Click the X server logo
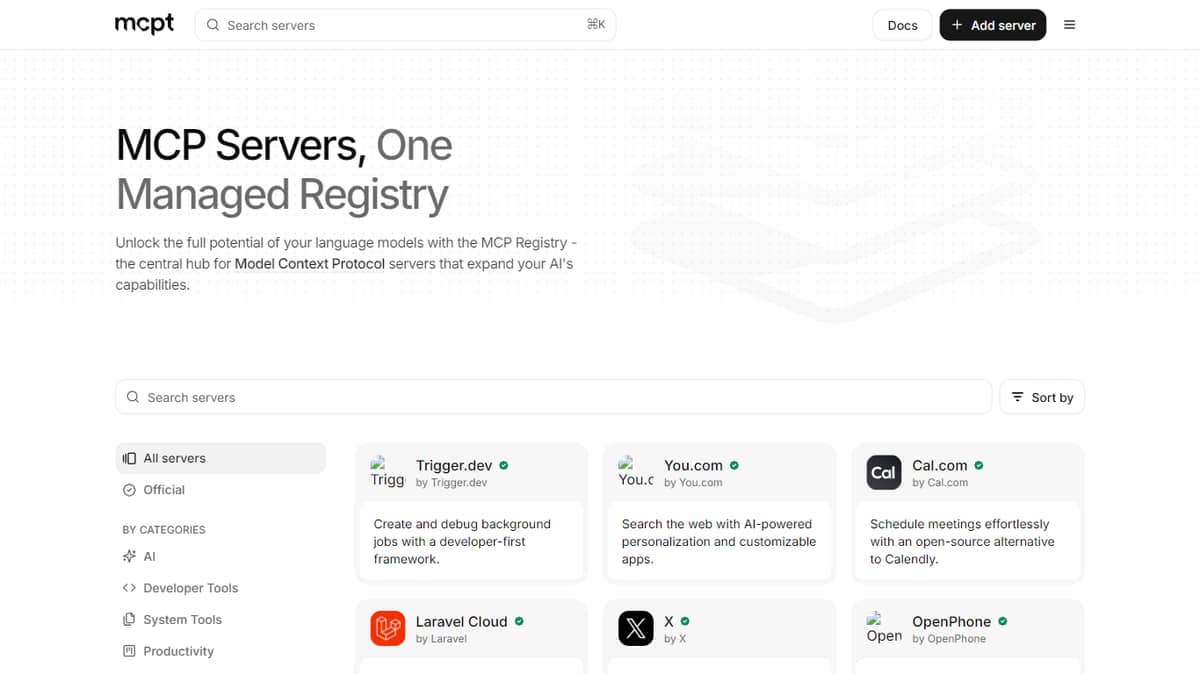The width and height of the screenshot is (1200, 674). click(636, 628)
